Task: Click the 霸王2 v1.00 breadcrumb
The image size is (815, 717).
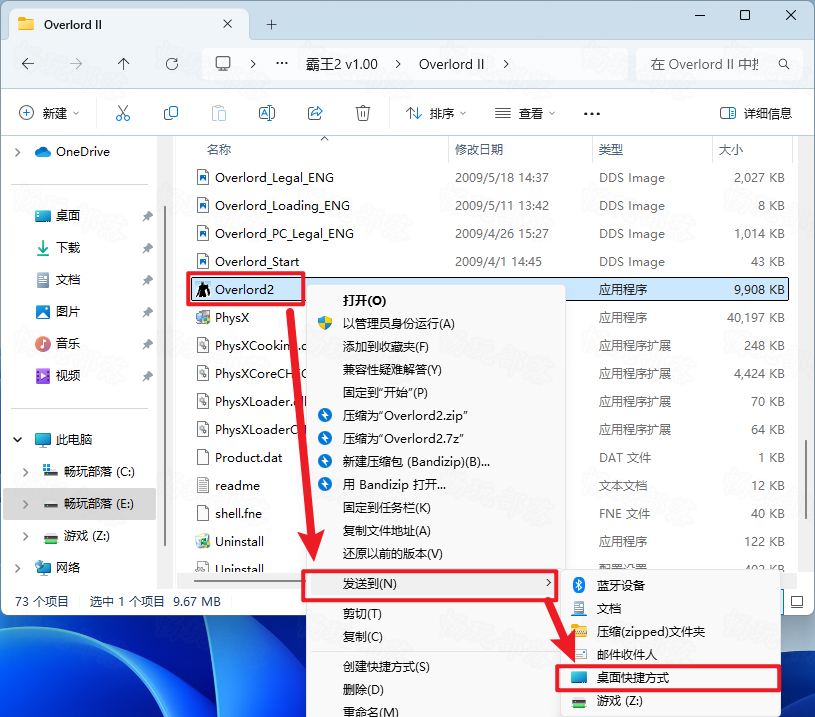Action: click(x=341, y=64)
